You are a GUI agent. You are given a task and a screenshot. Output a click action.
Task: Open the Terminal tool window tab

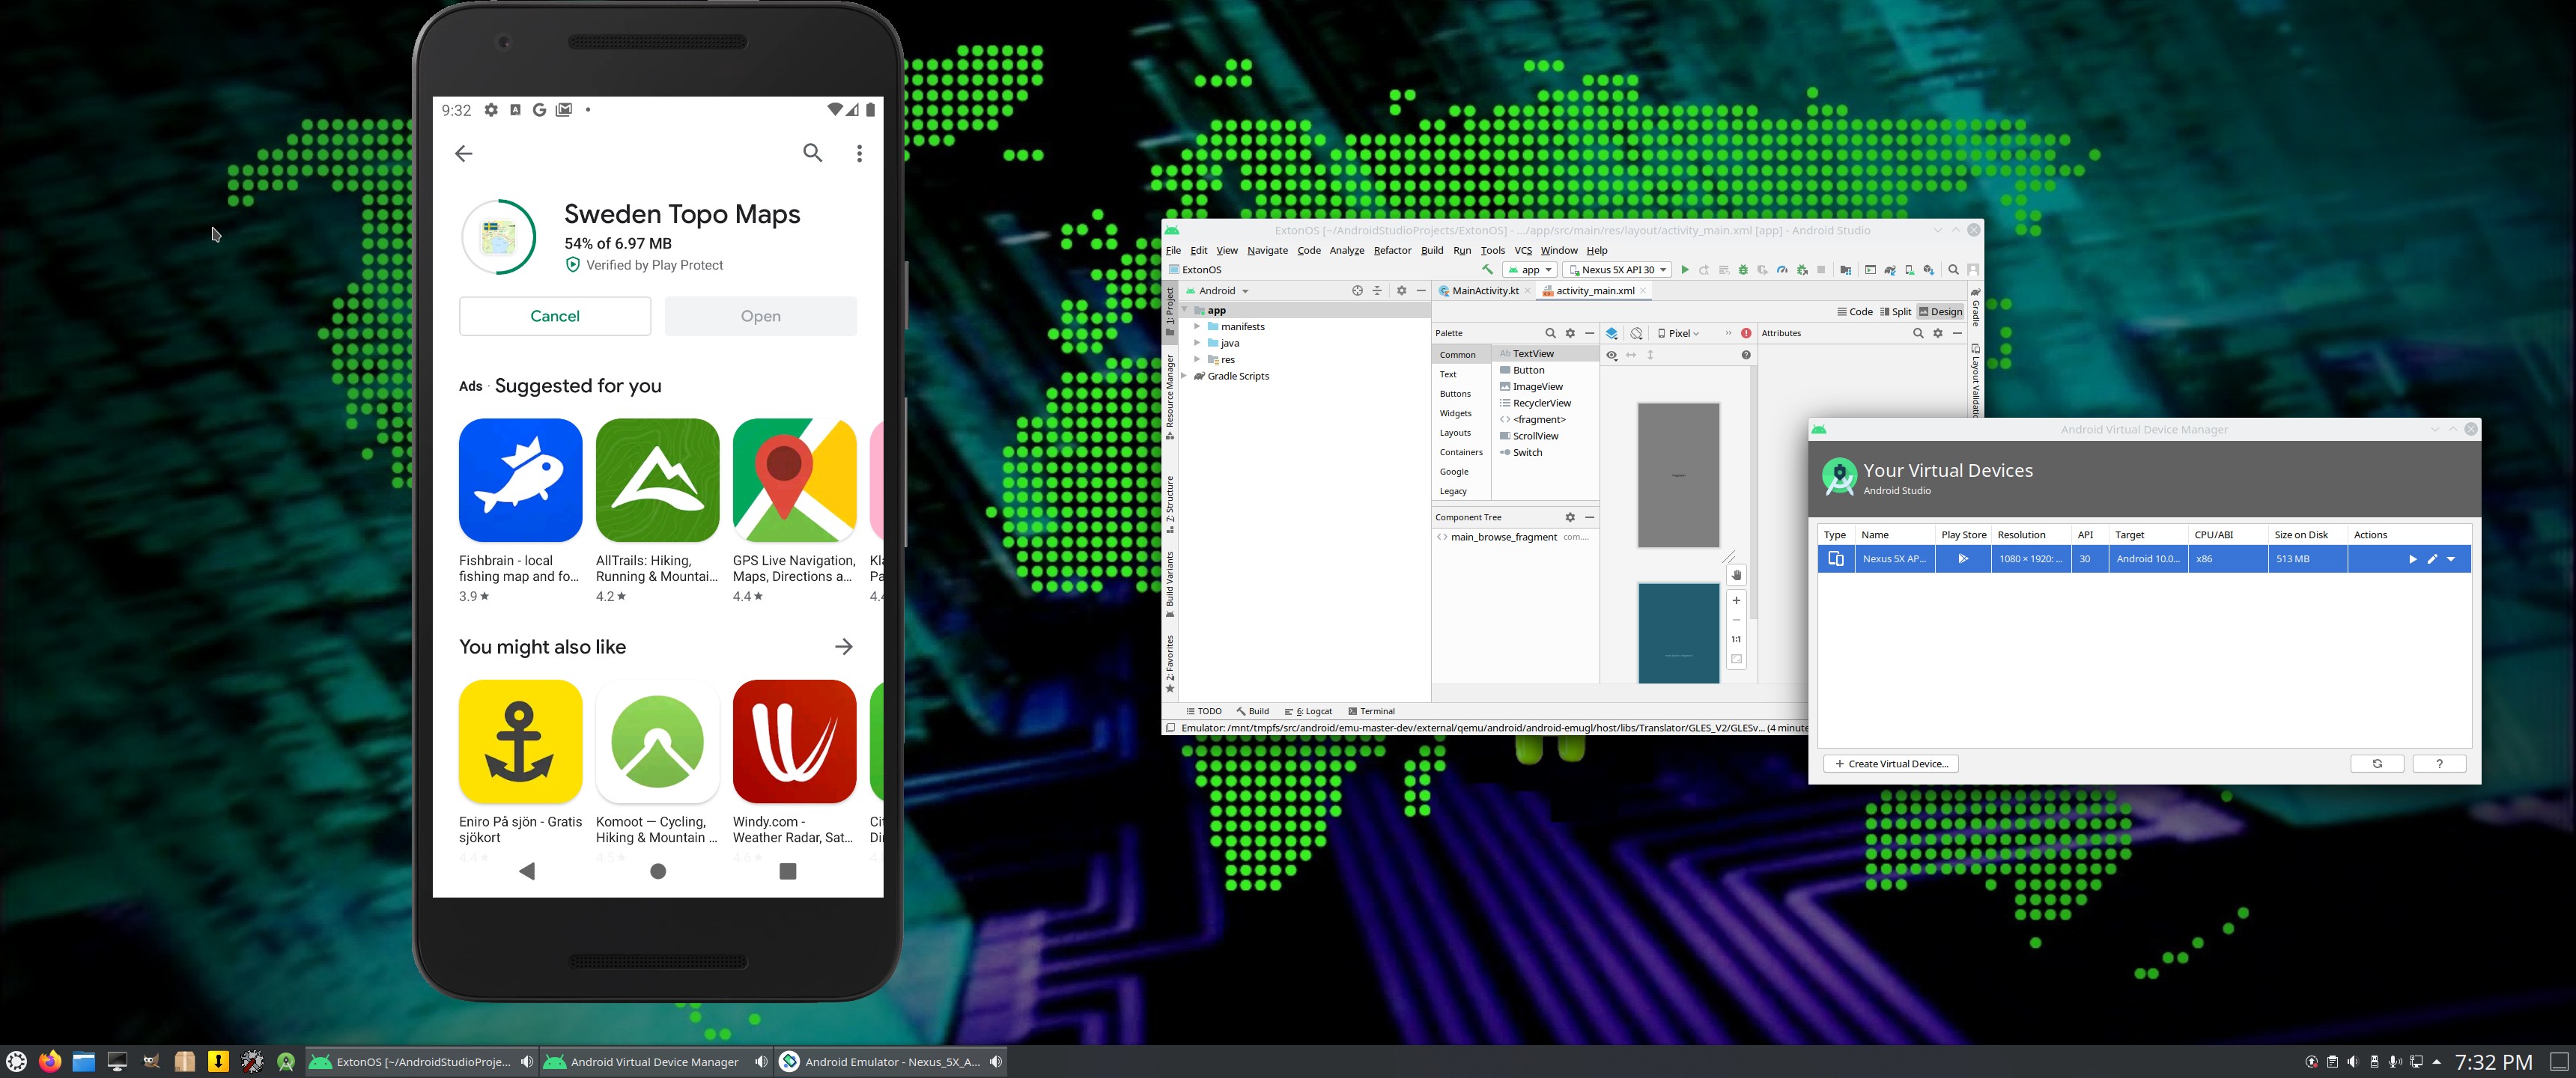coord(1371,711)
